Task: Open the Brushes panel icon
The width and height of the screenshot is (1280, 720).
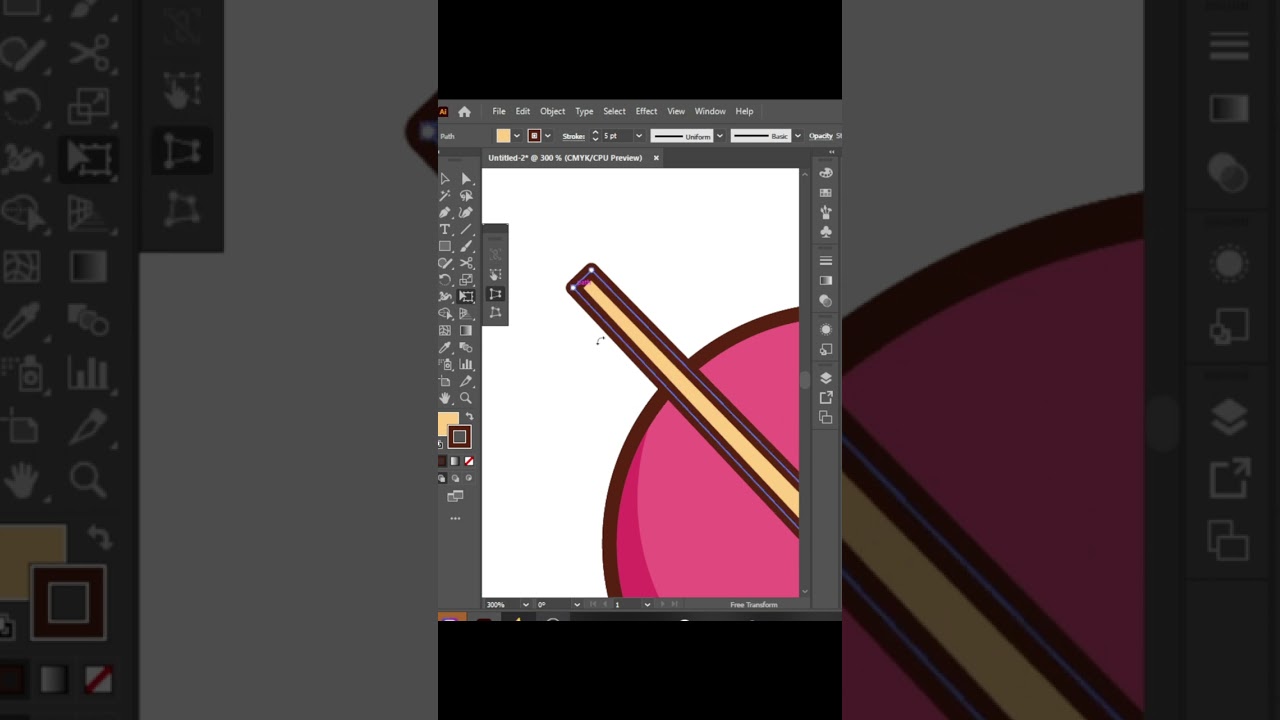Action: pos(826,212)
